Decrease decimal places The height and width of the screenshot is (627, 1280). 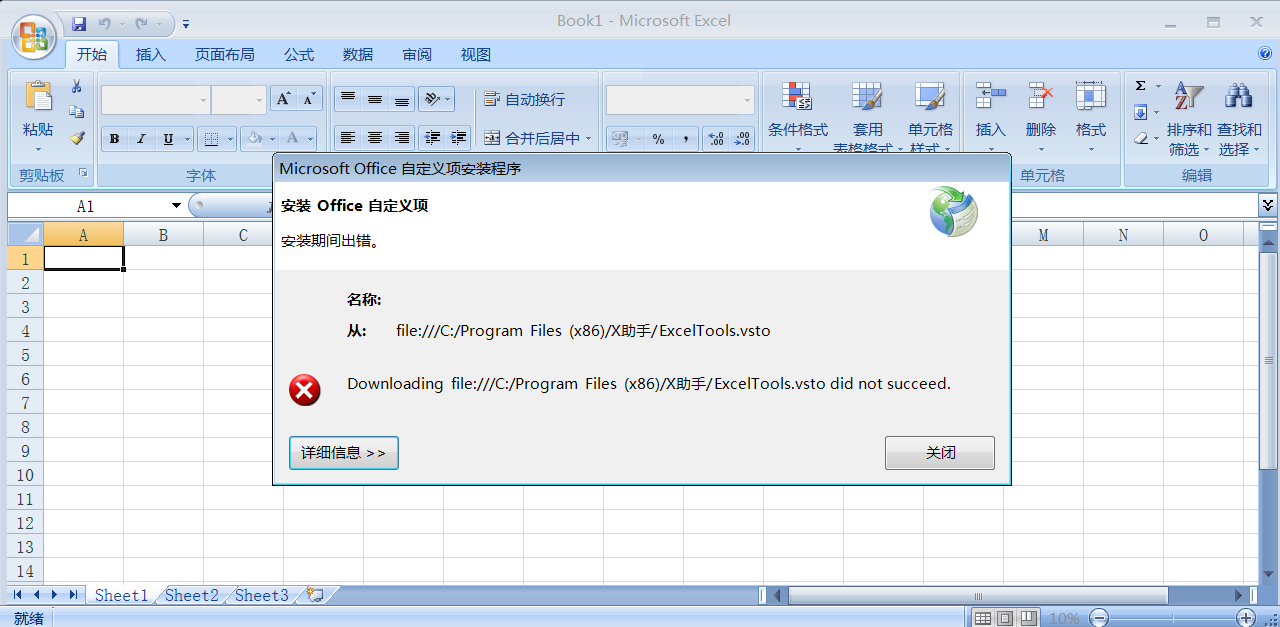[742, 139]
